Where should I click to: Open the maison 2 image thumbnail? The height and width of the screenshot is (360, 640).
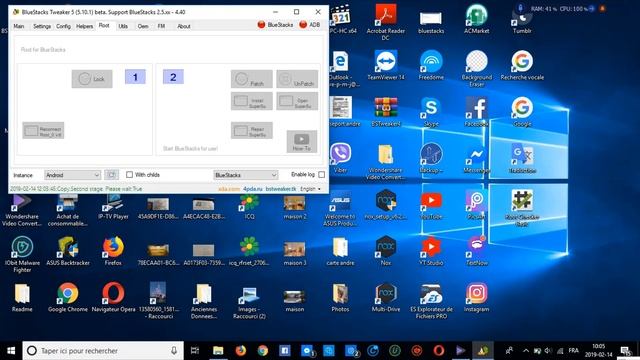pyautogui.click(x=295, y=208)
